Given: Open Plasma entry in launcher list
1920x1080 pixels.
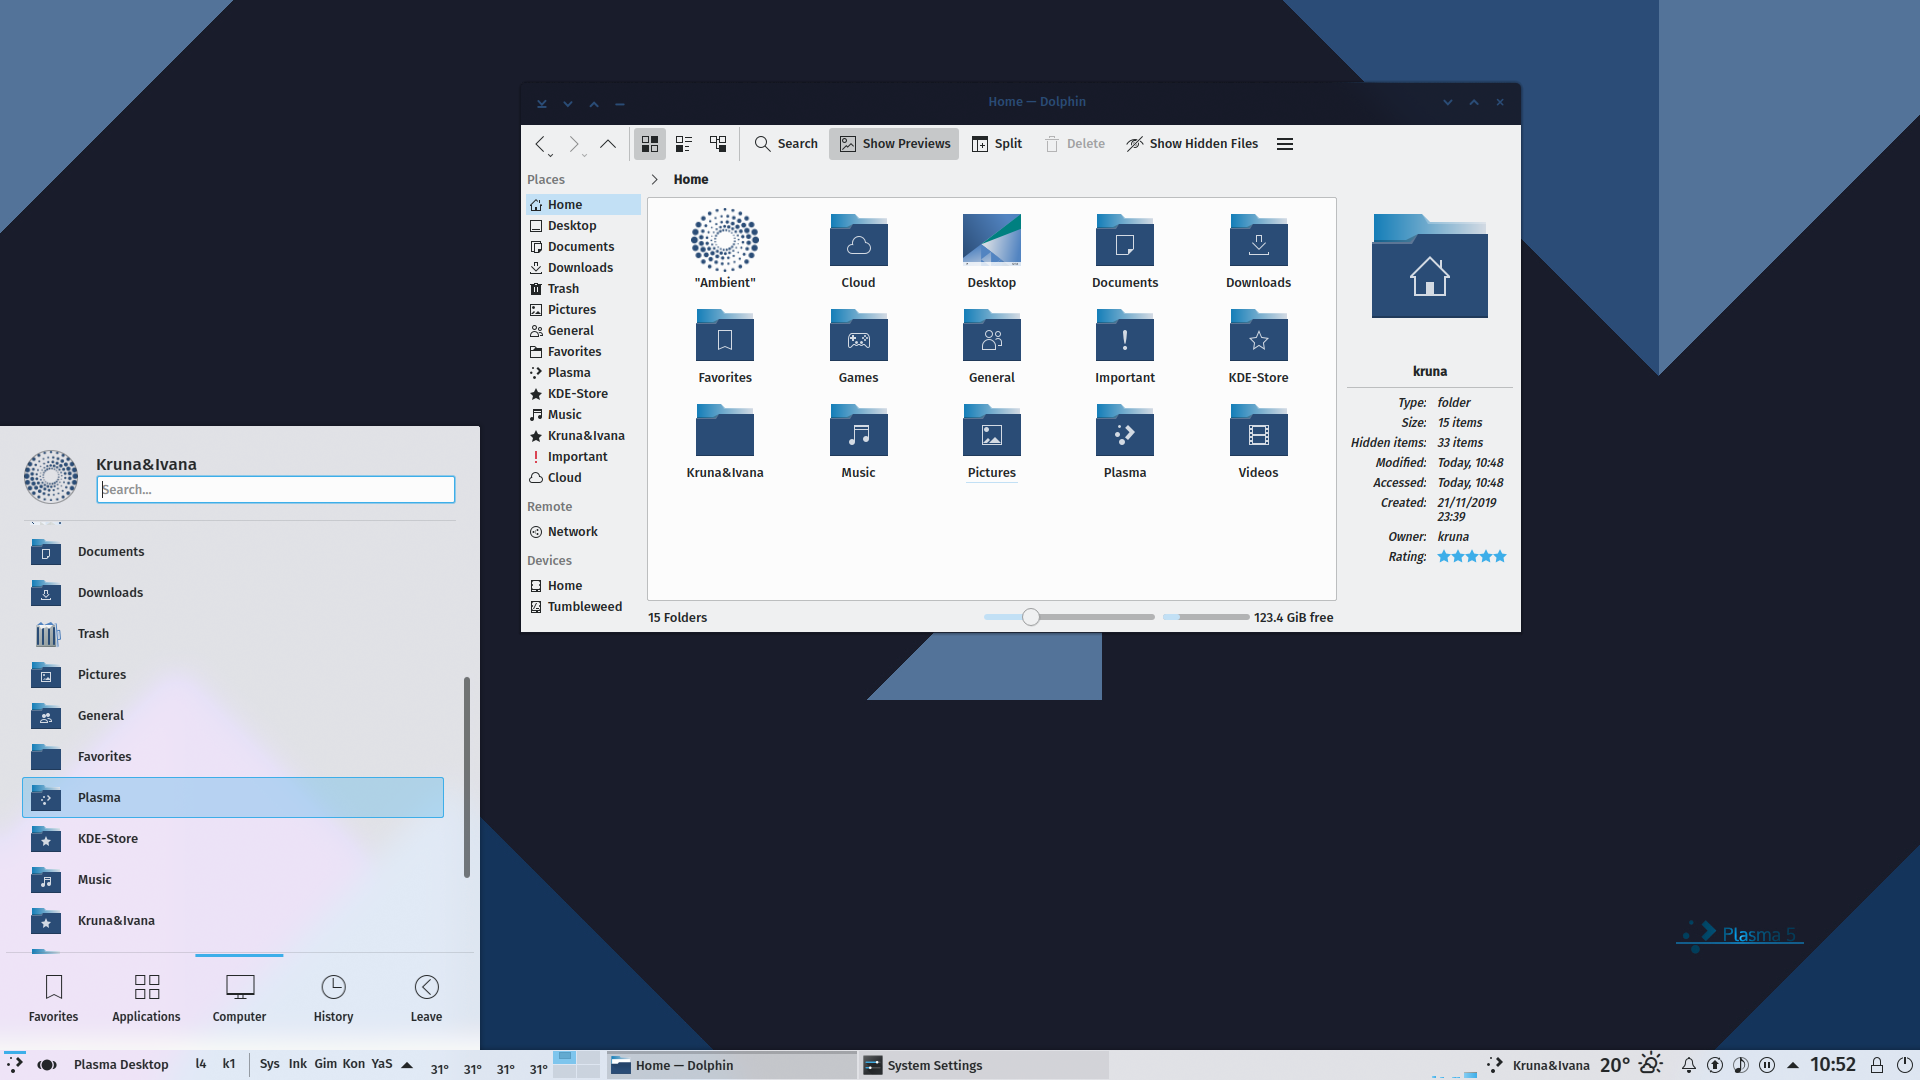Looking at the screenshot, I should tap(232, 798).
